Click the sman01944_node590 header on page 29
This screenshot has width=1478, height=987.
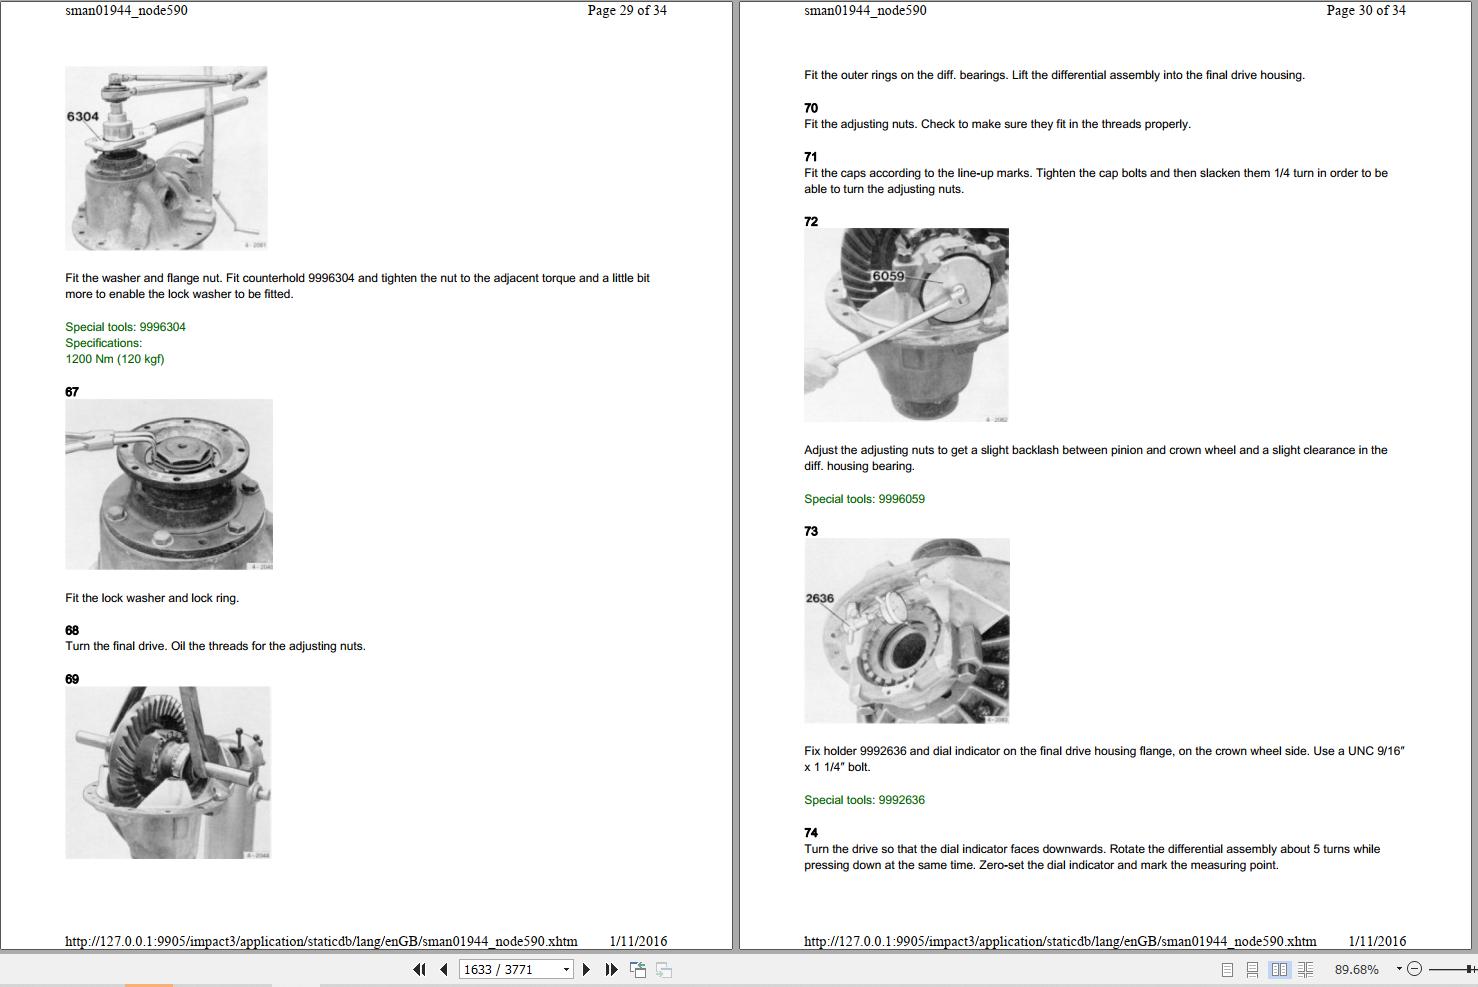click(x=126, y=10)
